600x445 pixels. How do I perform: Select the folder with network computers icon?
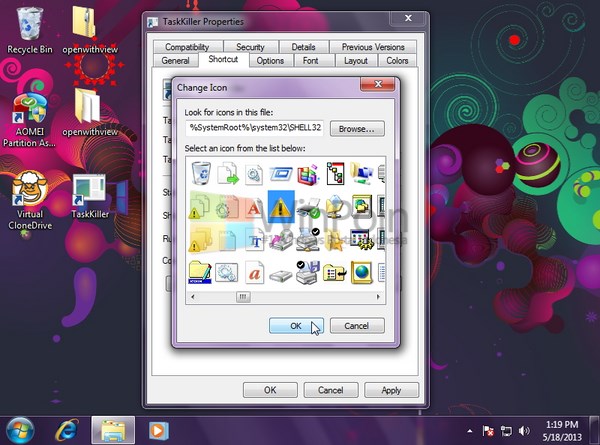click(x=362, y=173)
